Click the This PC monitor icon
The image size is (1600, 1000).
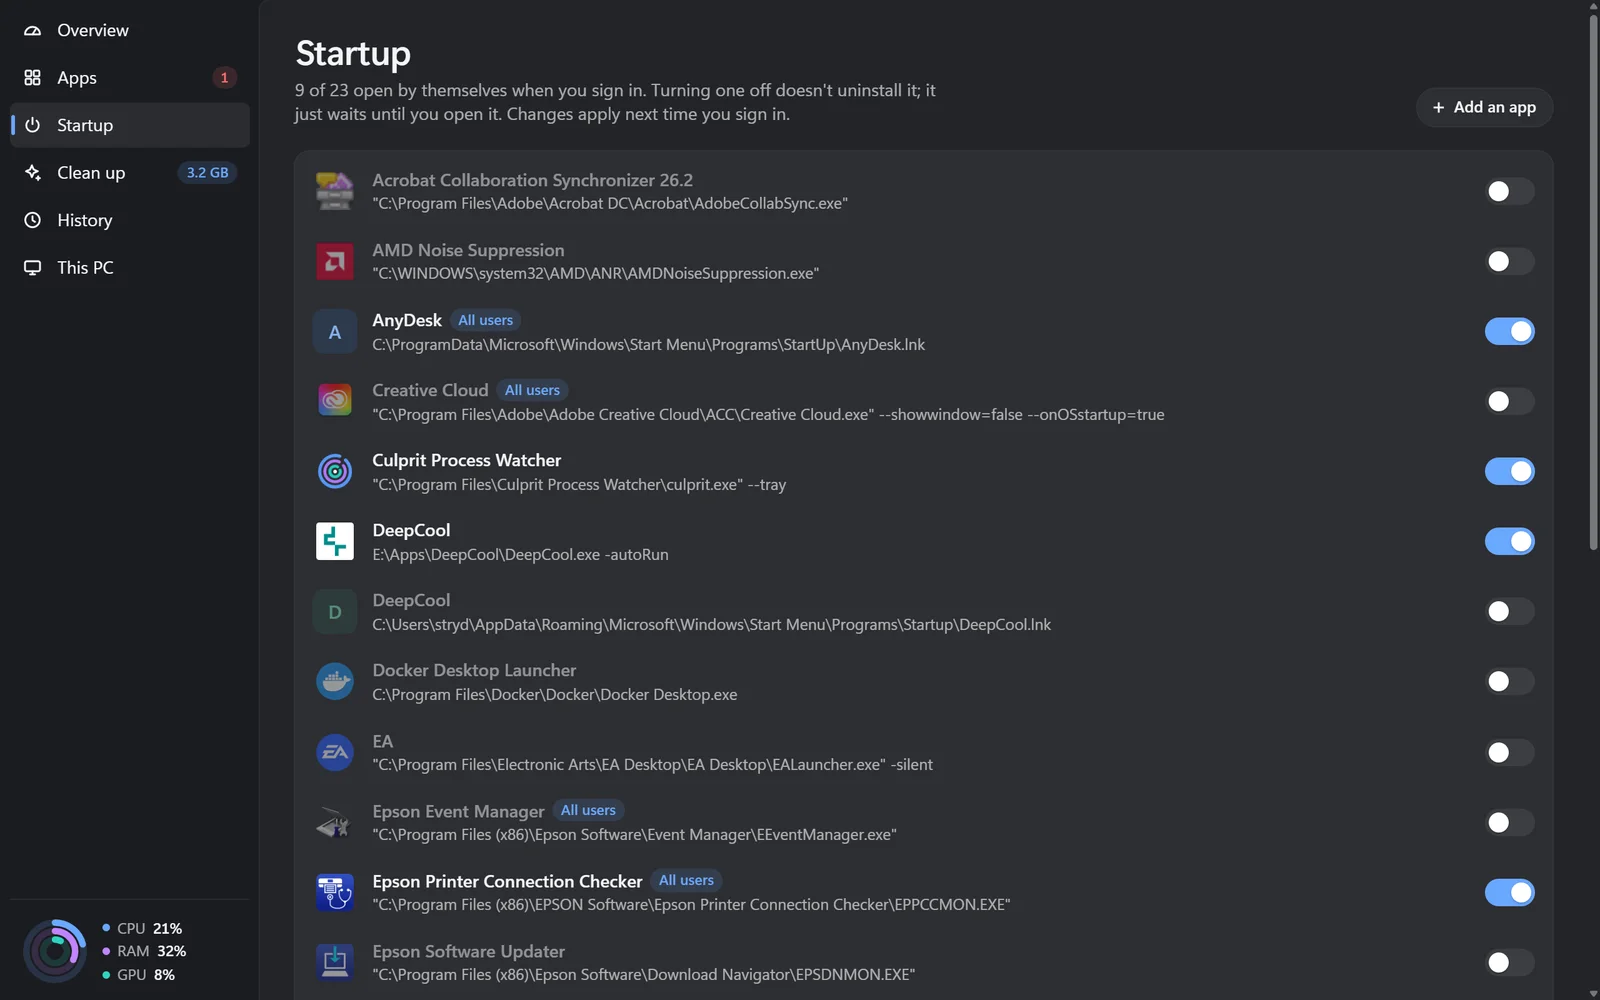(33, 267)
